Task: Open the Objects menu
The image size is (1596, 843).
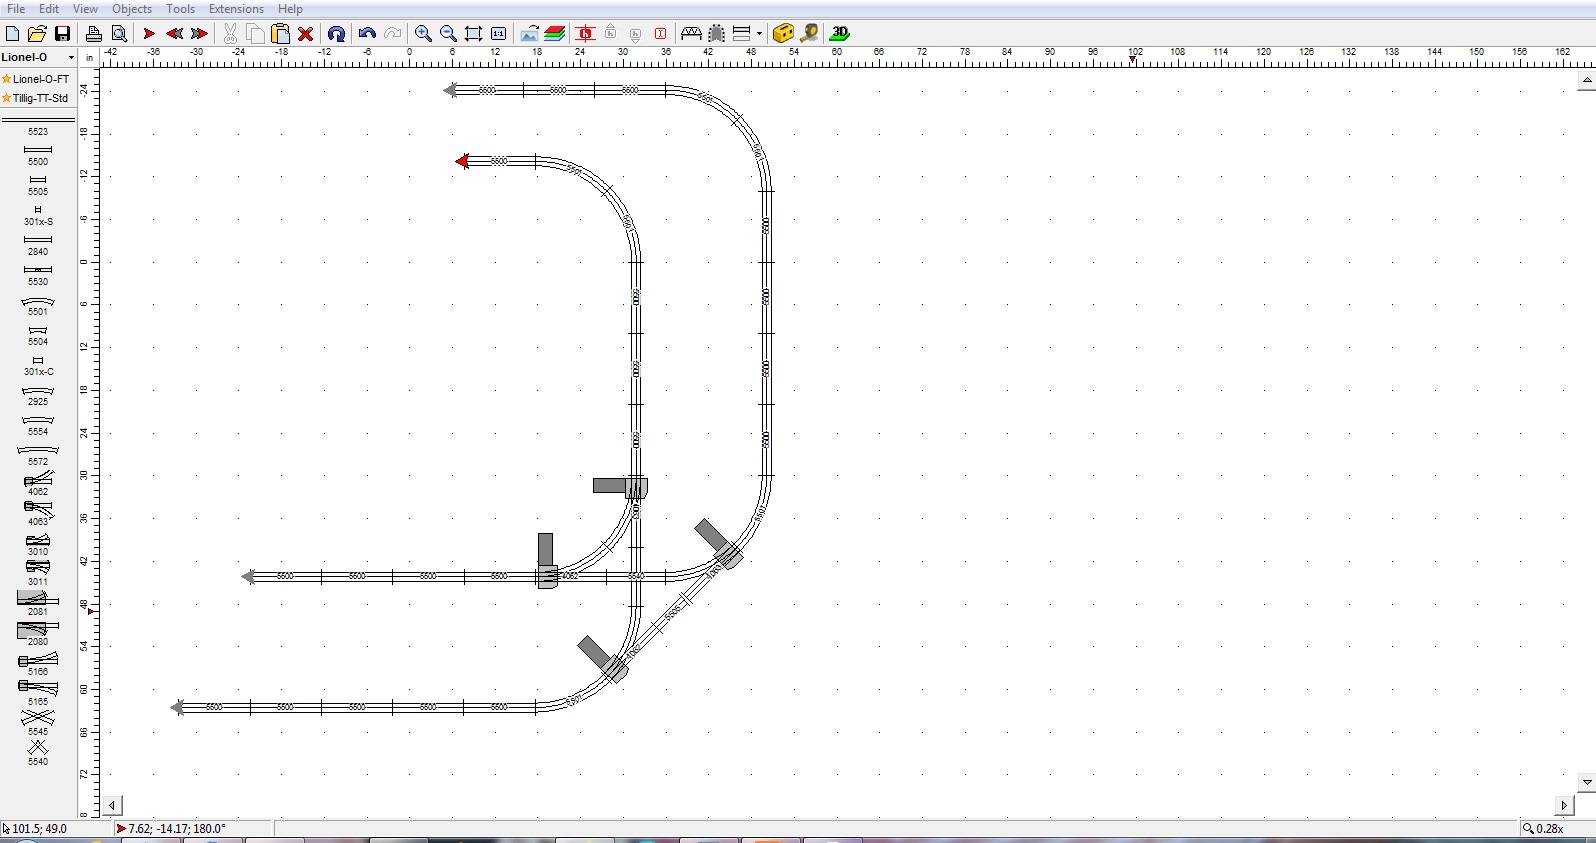Action: point(132,9)
